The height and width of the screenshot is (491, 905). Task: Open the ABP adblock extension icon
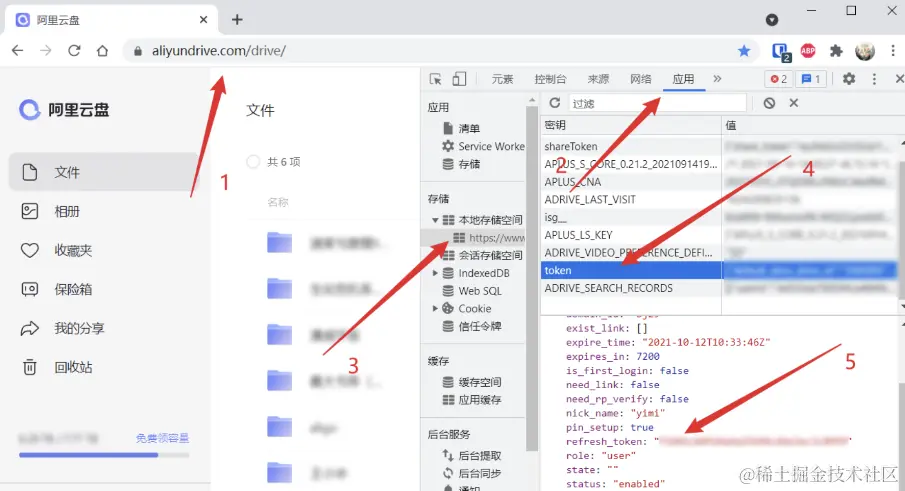tap(808, 51)
